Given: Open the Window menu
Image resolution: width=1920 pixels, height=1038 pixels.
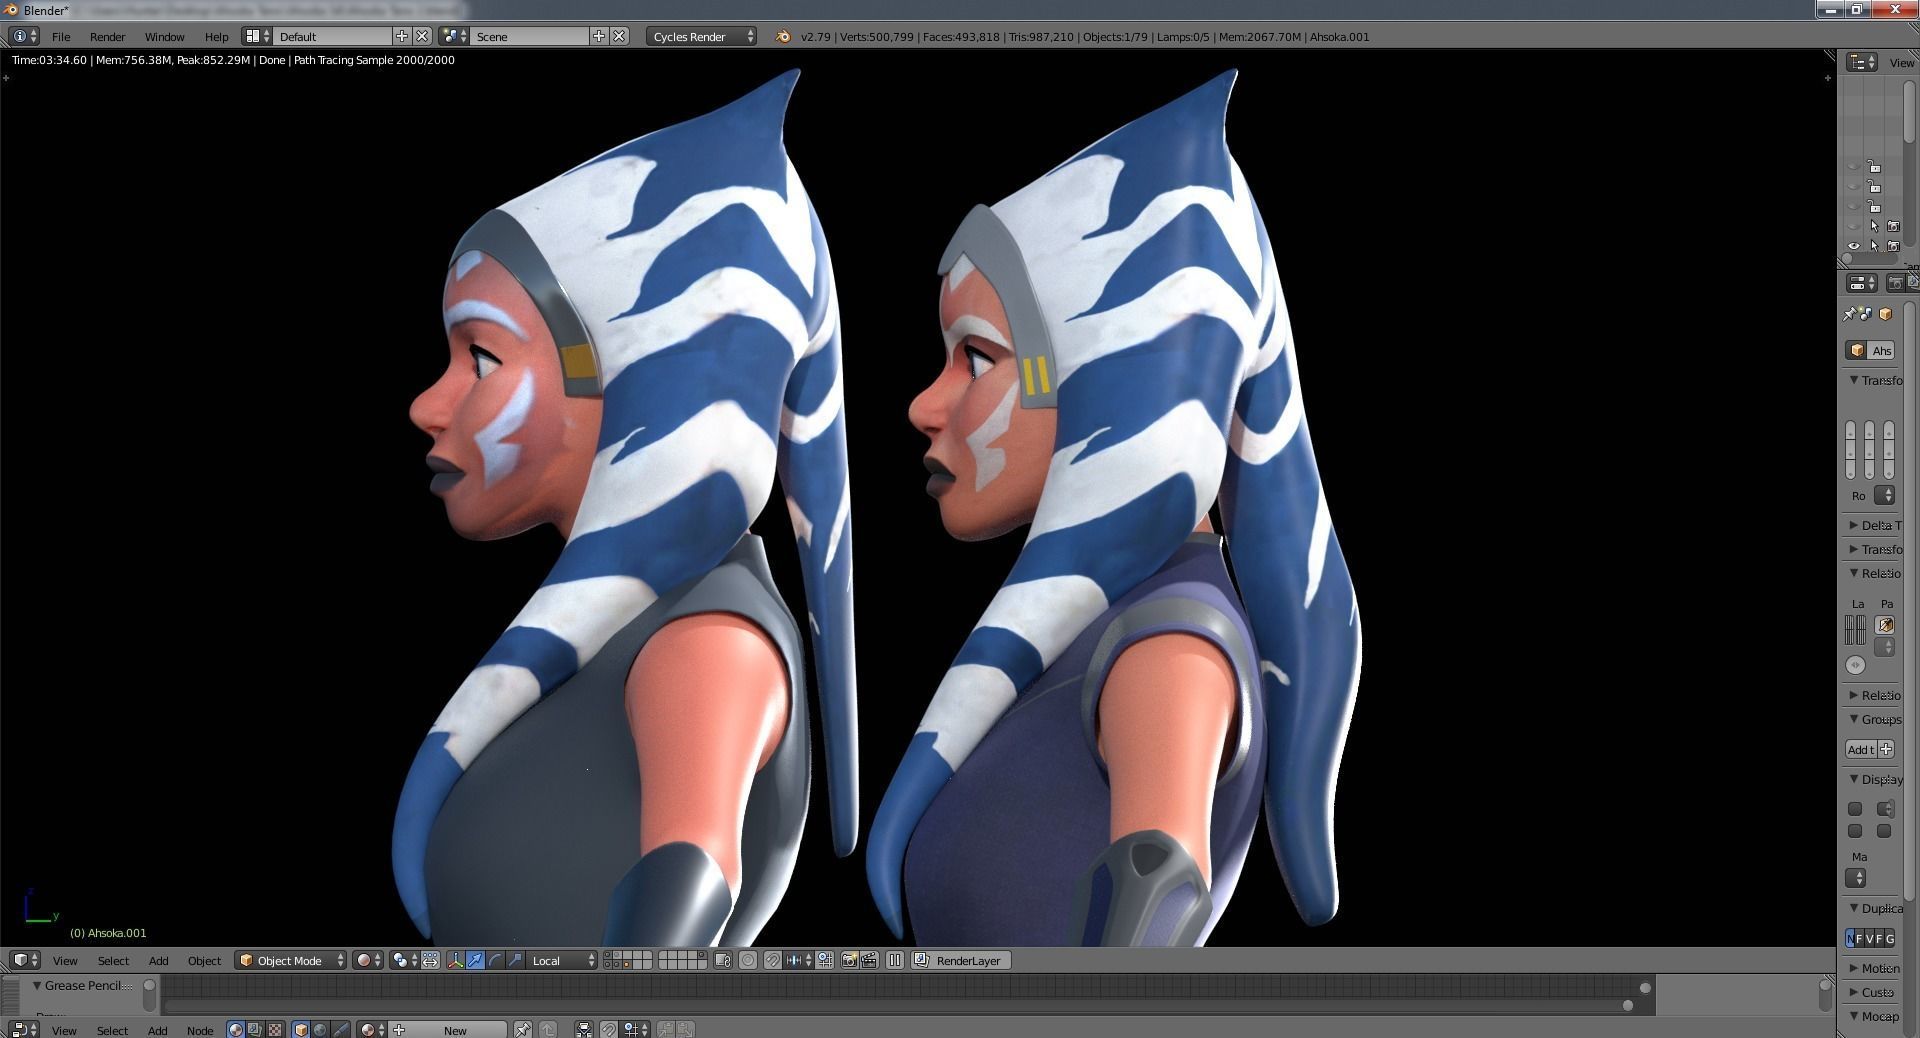Looking at the screenshot, I should pyautogui.click(x=164, y=36).
